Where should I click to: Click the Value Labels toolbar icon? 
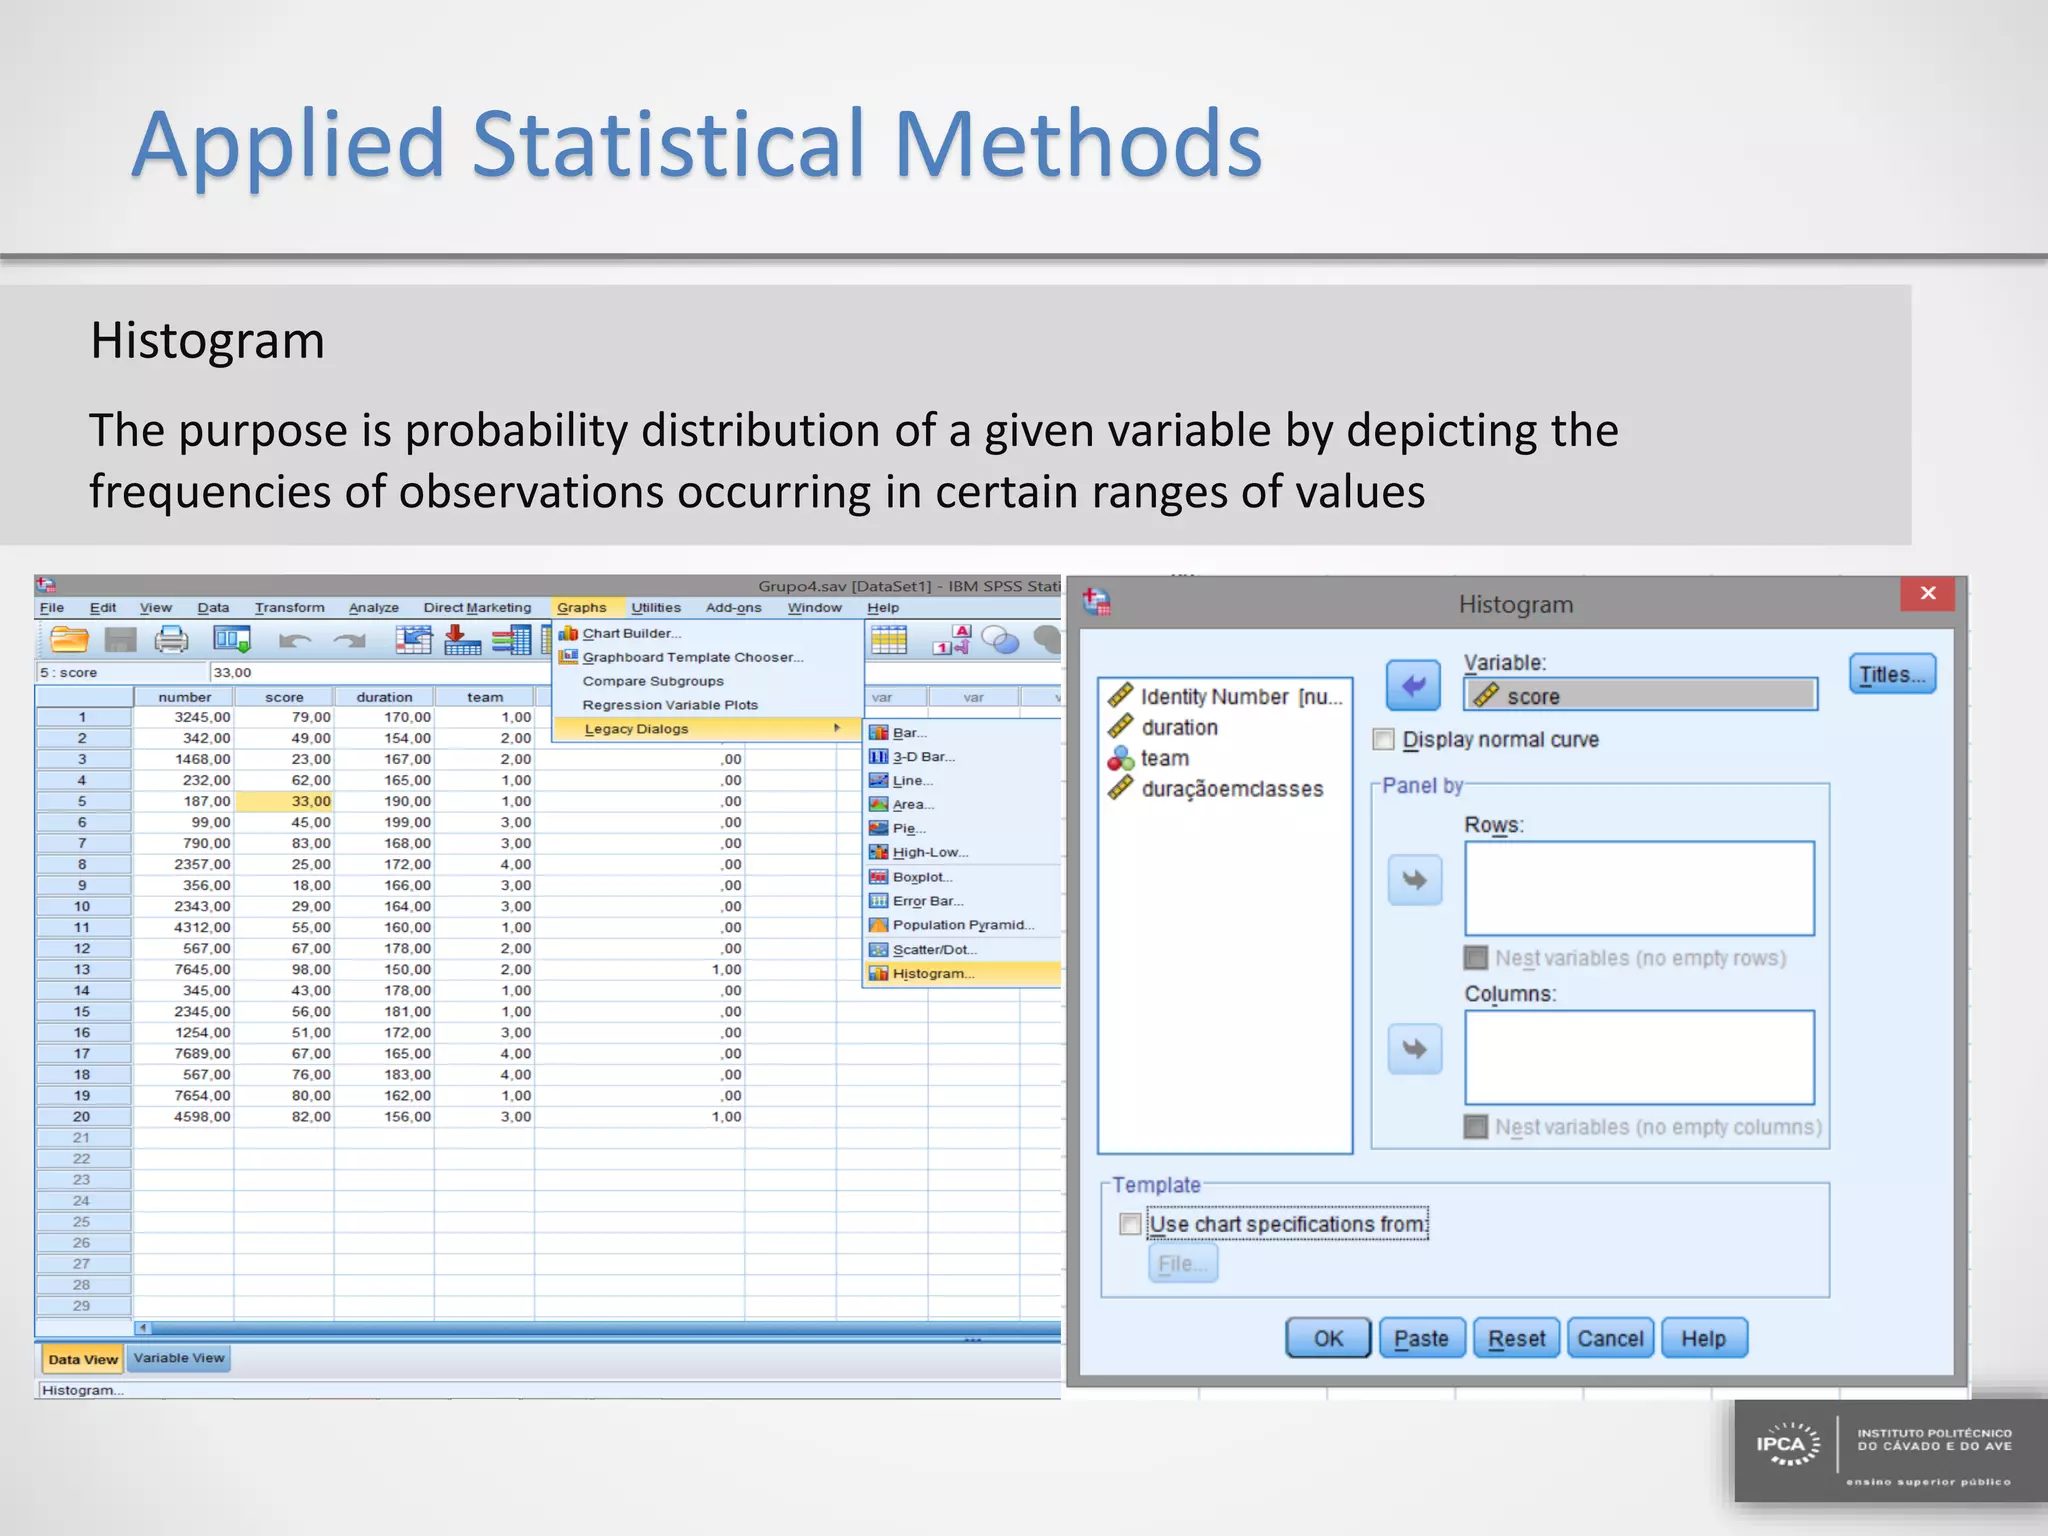click(x=951, y=640)
